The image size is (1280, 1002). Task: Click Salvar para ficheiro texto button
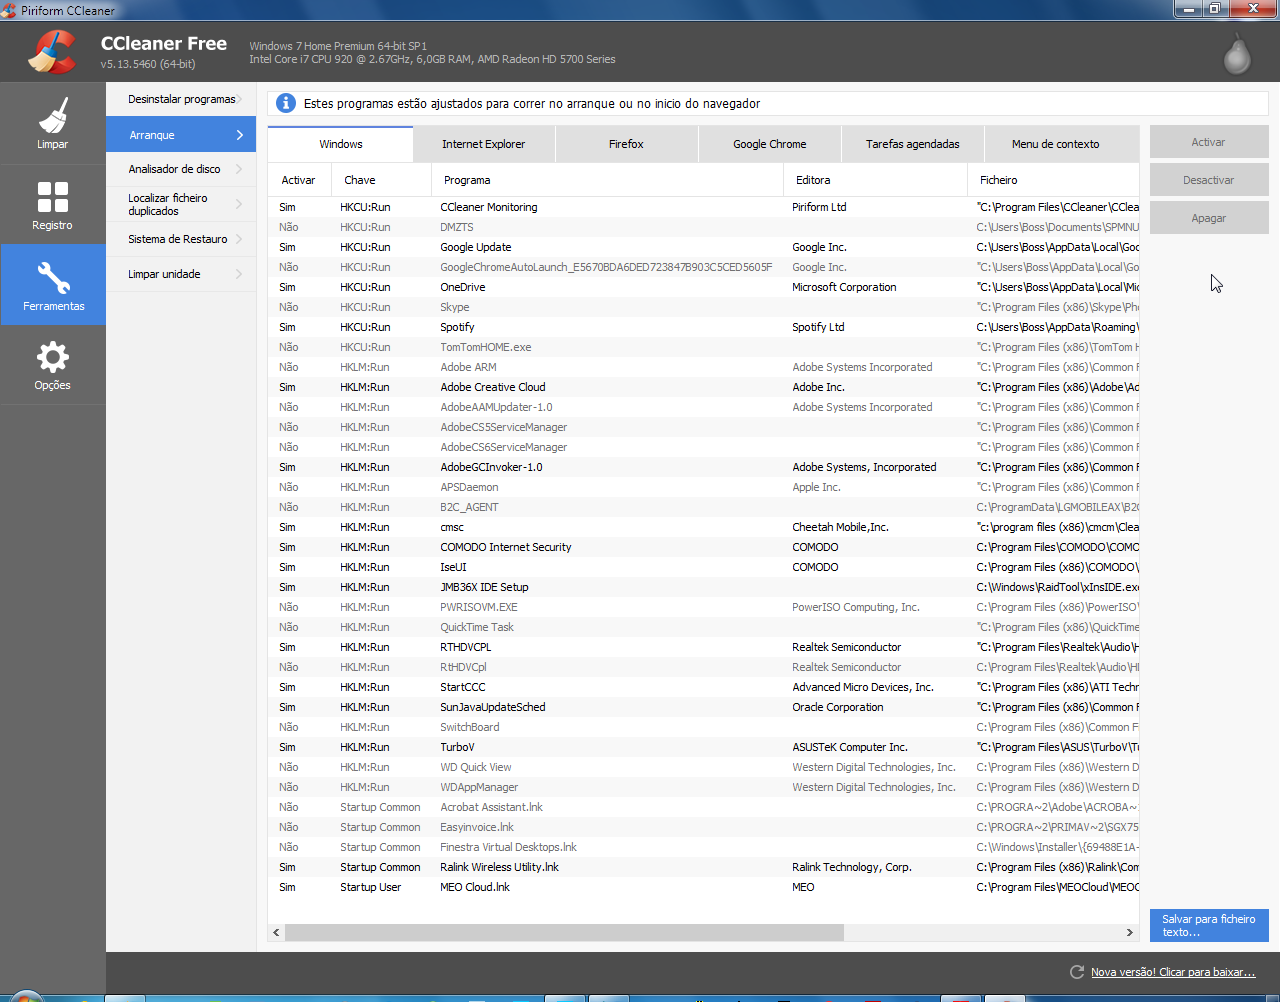click(1209, 925)
